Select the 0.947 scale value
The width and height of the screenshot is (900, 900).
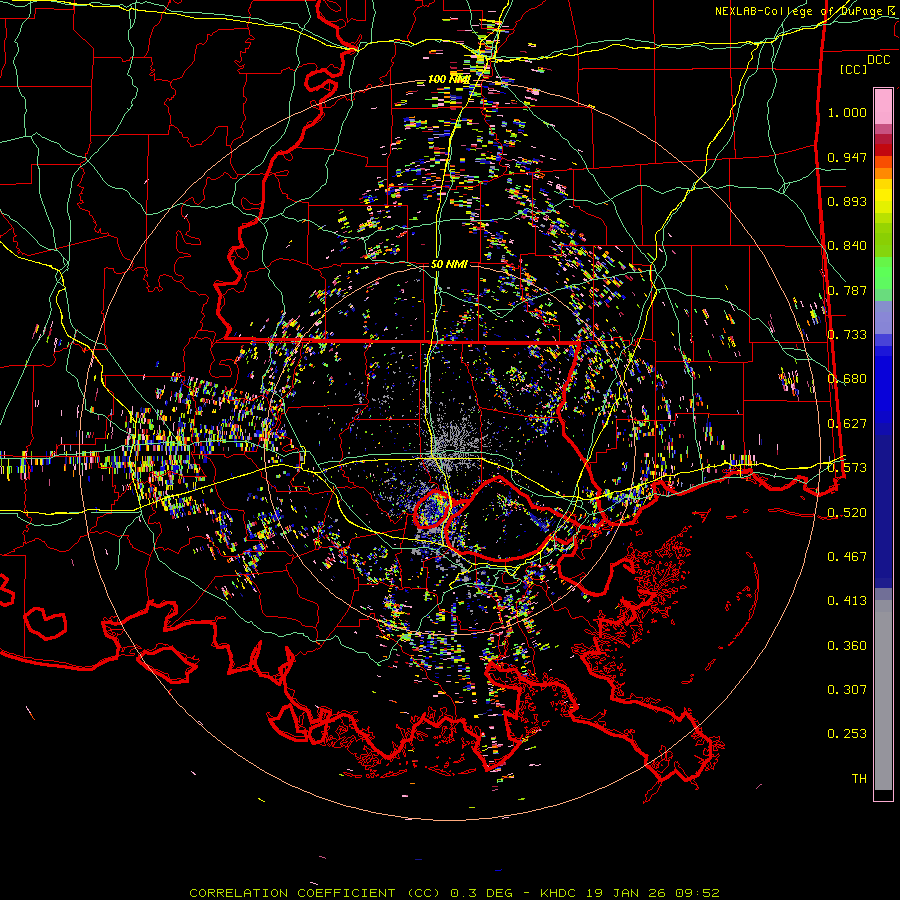point(847,157)
